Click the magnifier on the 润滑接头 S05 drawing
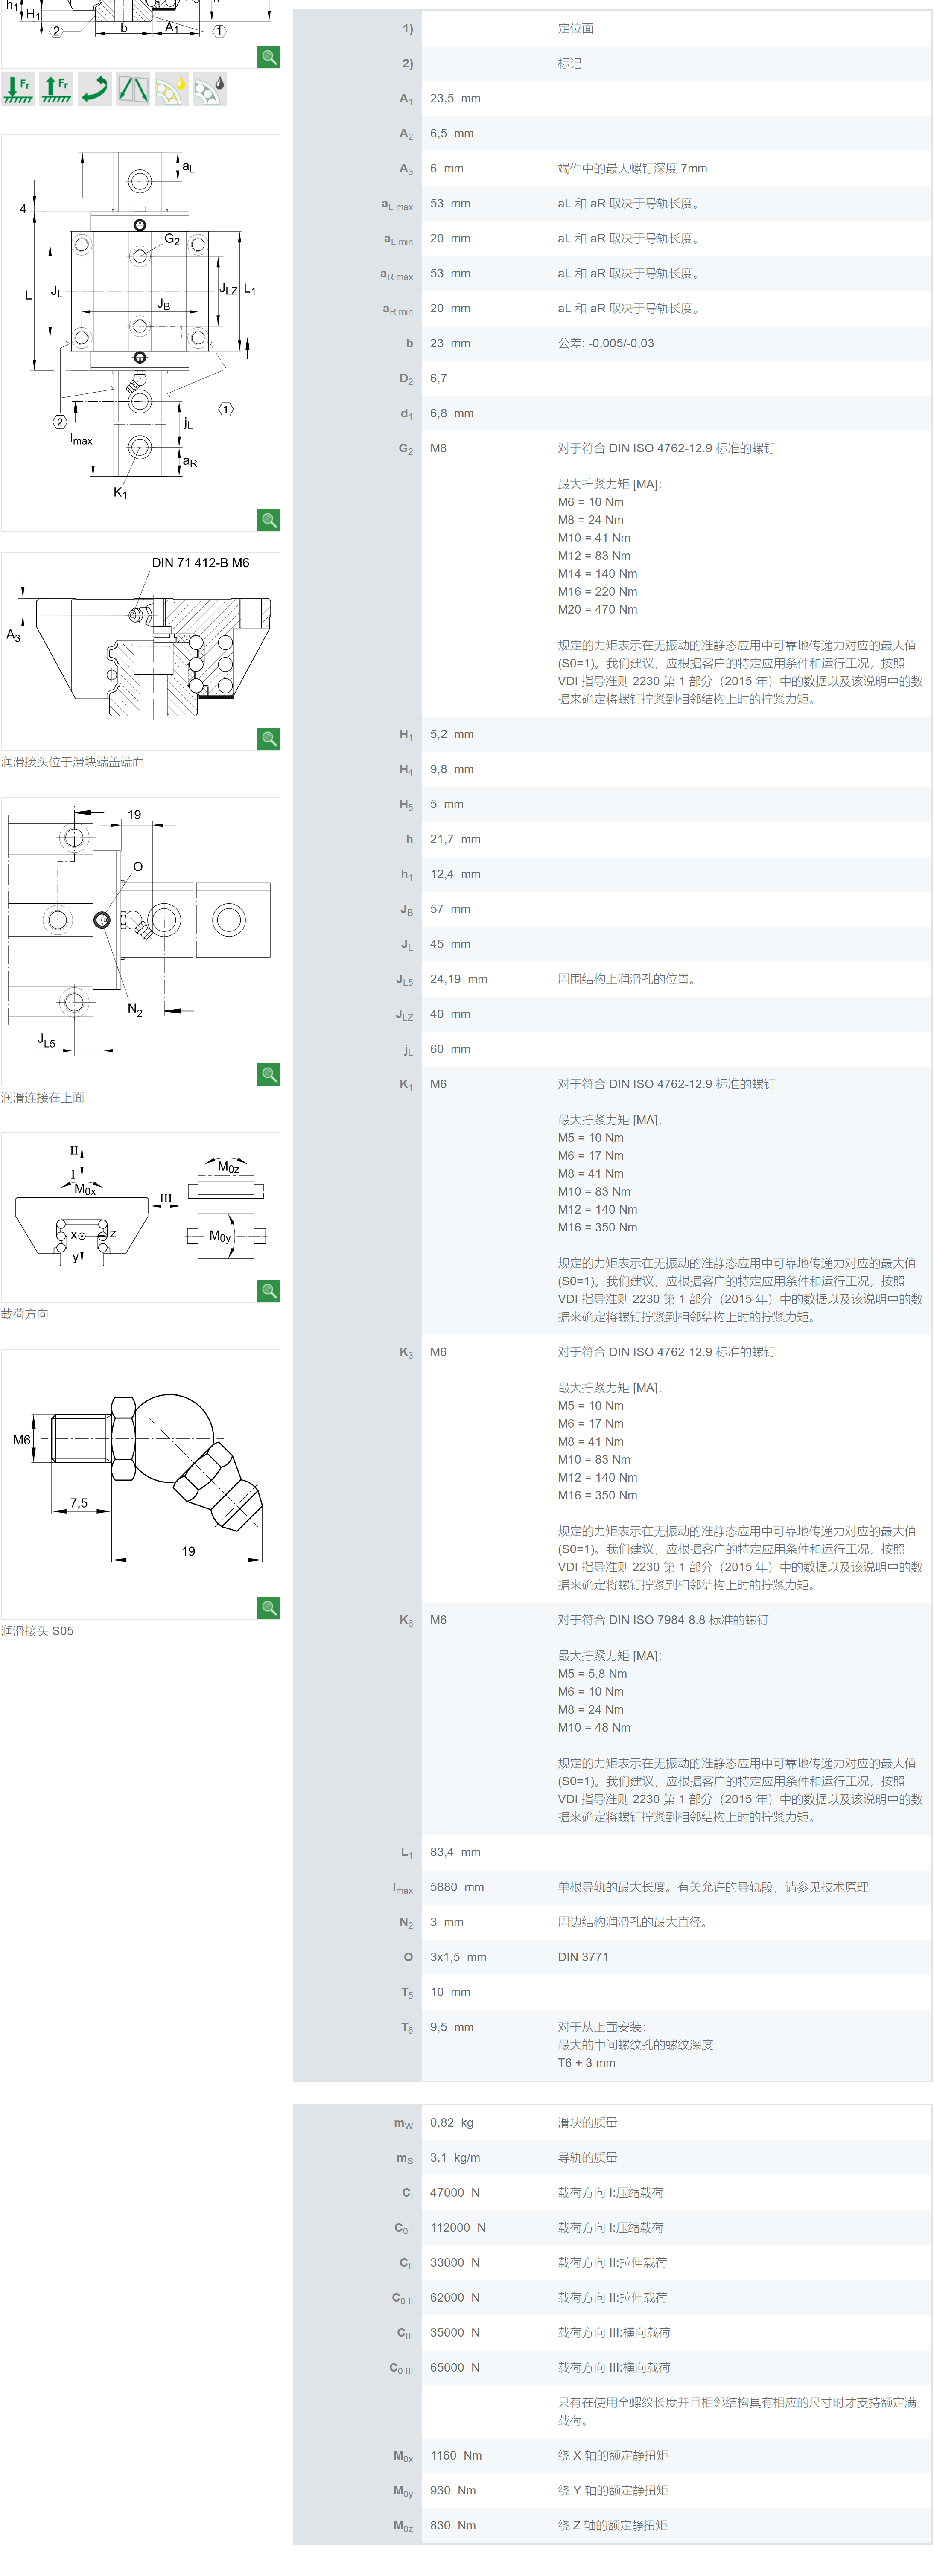934x2576 pixels. tap(268, 1607)
